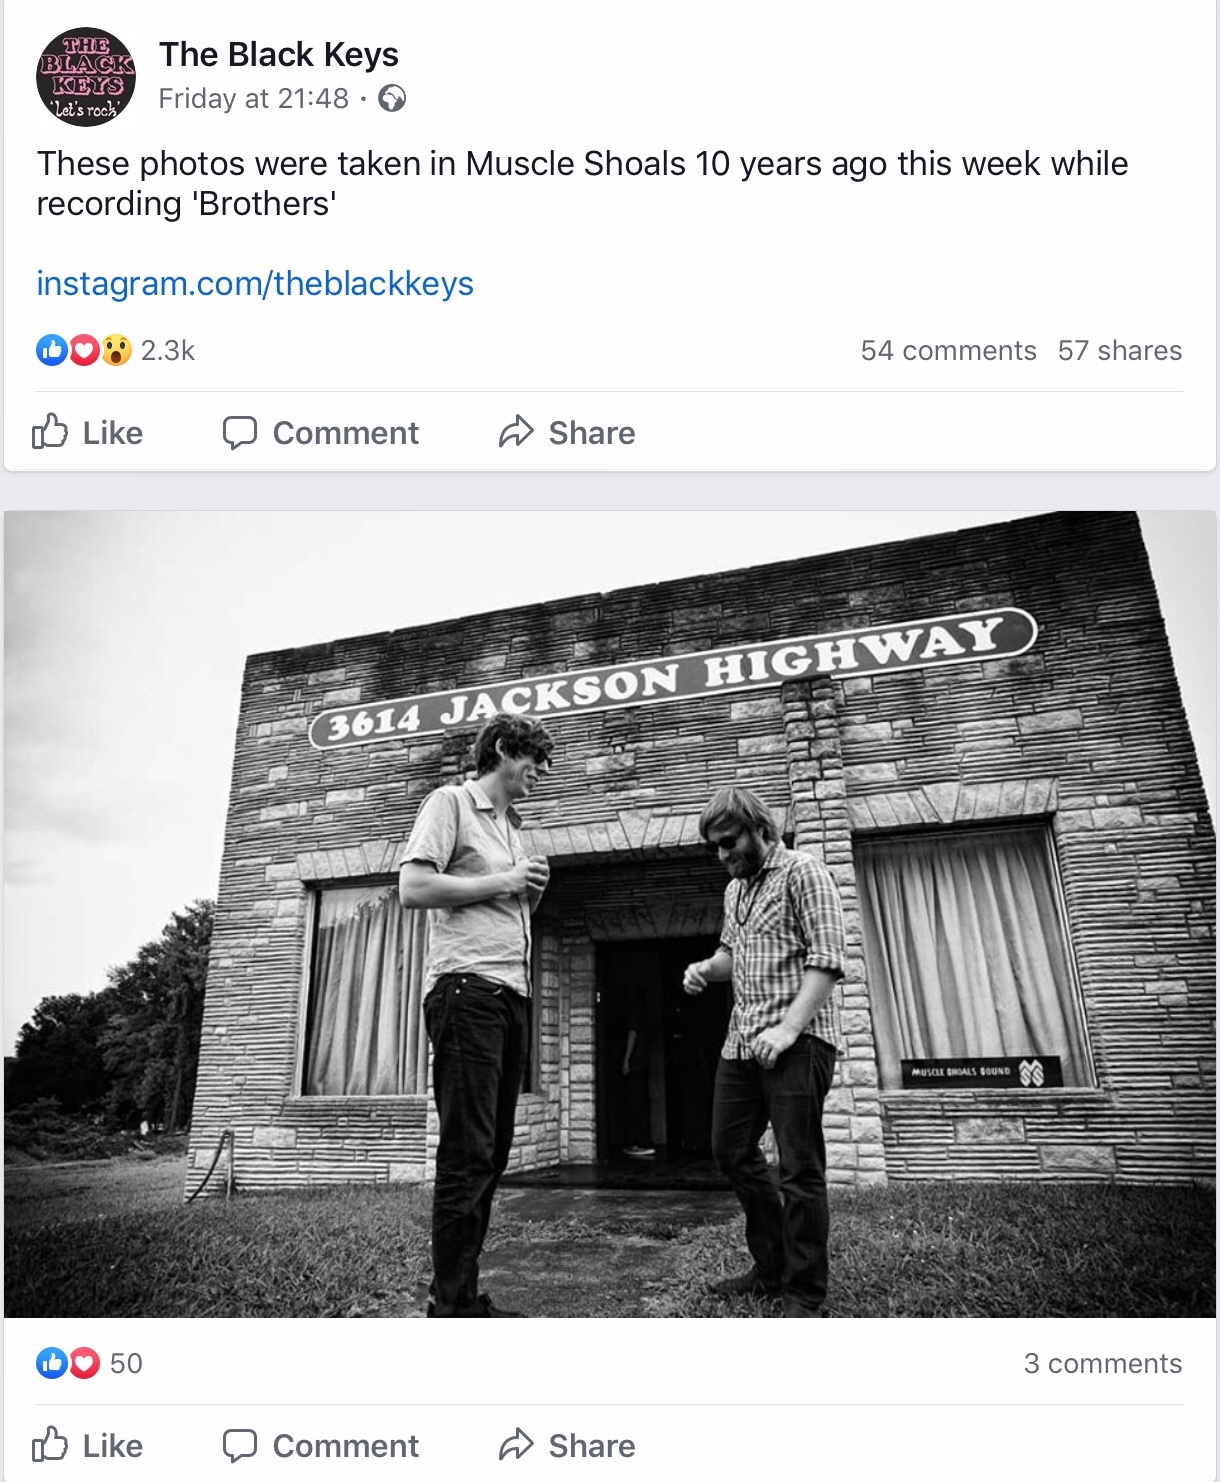Like the Jackson Highway photo
Viewport: 1220px width, 1482px height.
[x=88, y=1446]
